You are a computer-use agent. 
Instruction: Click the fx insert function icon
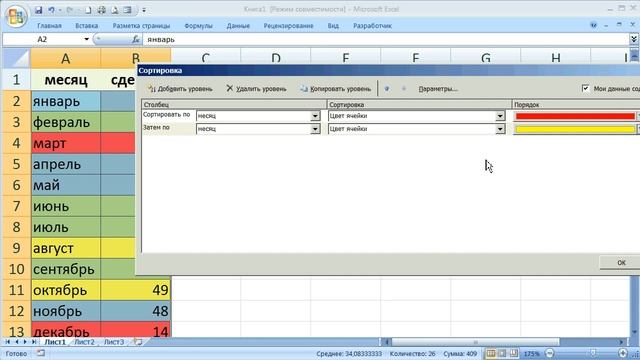pyautogui.click(x=136, y=39)
